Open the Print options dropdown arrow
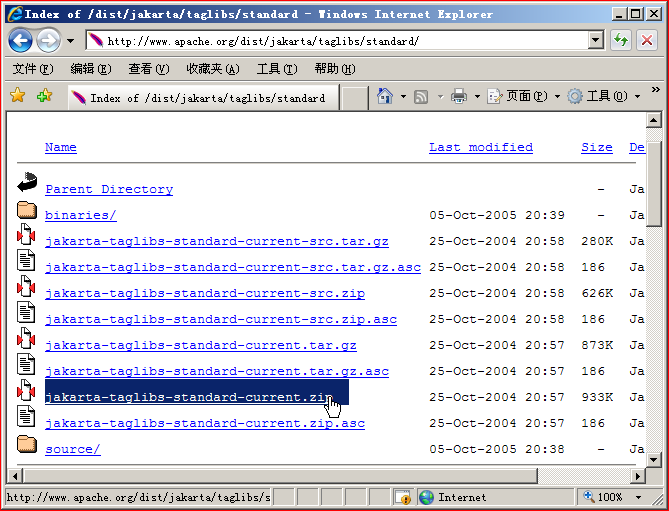The height and width of the screenshot is (511, 669). tap(477, 97)
